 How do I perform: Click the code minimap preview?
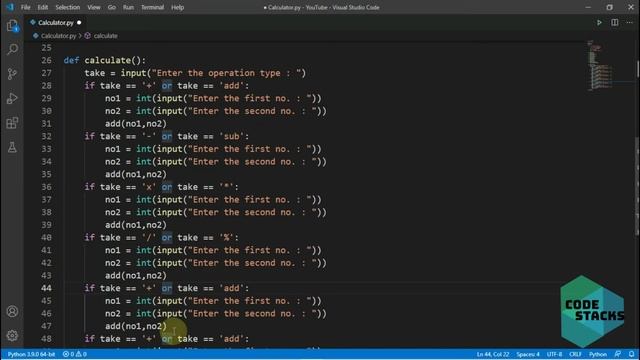(x=599, y=65)
